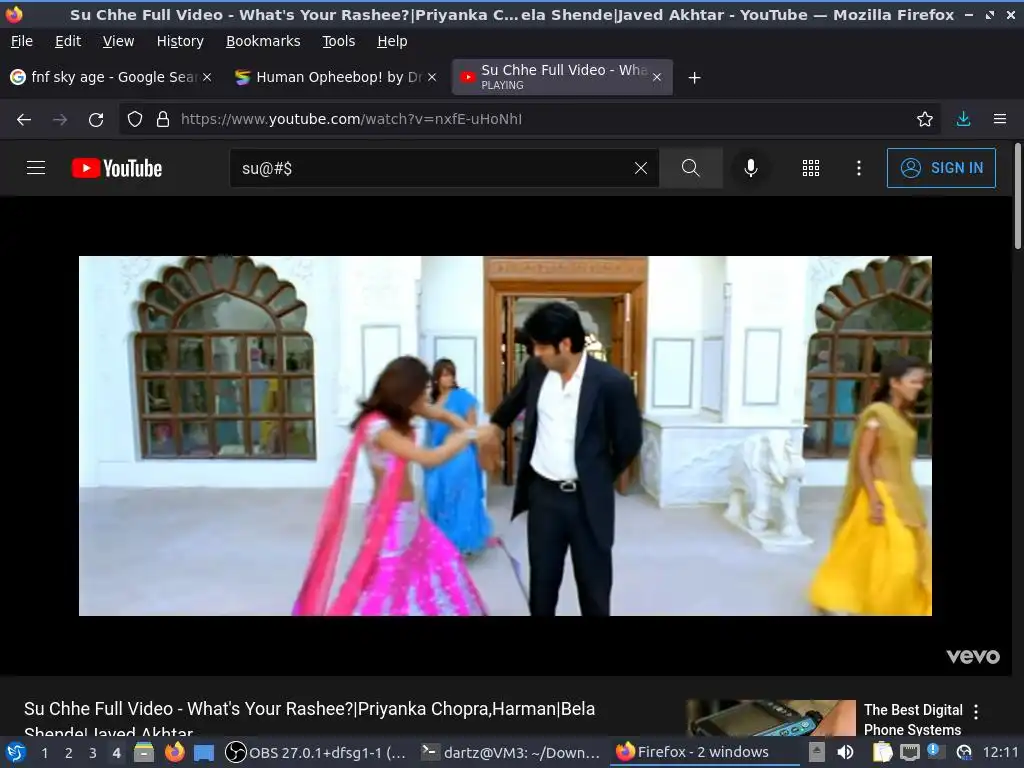Click the blue show desktop icon in the taskbar
Image resolution: width=1024 pixels, height=768 pixels.
204,753
